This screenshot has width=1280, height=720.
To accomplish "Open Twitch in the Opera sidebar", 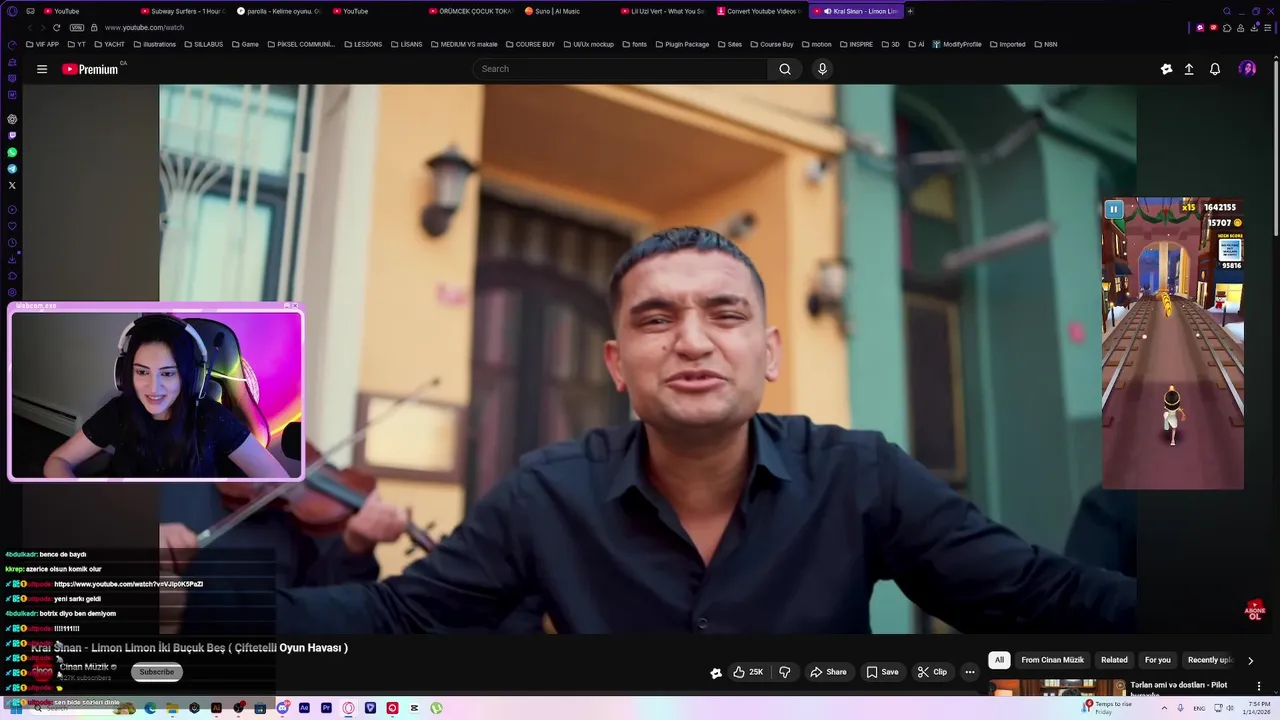I will click(x=12, y=135).
